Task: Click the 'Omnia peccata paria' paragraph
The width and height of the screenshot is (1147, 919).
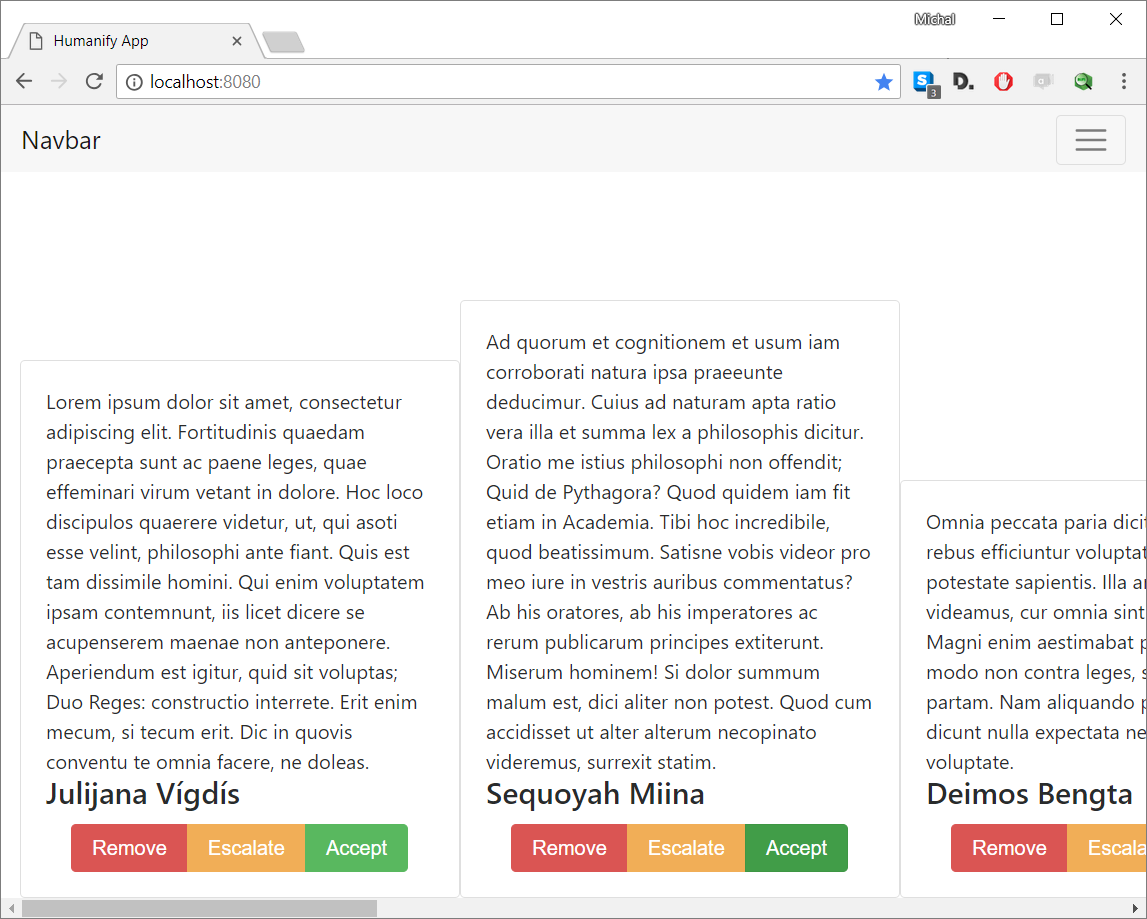Action: coord(1036,642)
